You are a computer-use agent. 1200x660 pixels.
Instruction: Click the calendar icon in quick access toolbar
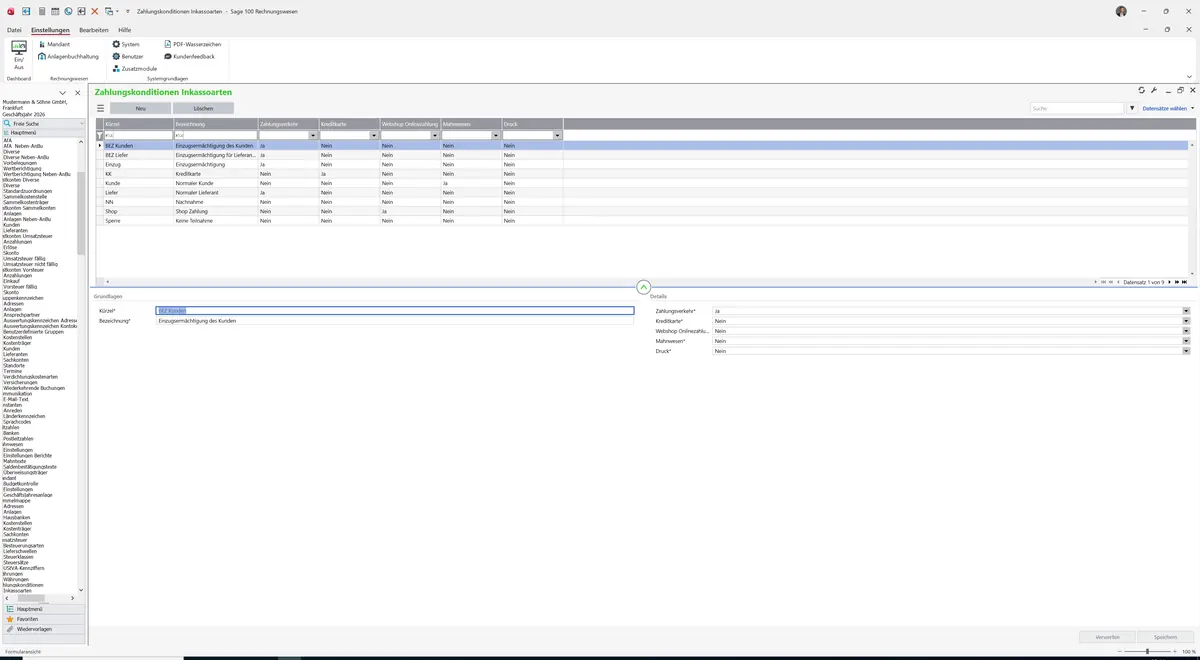[x=54, y=11]
